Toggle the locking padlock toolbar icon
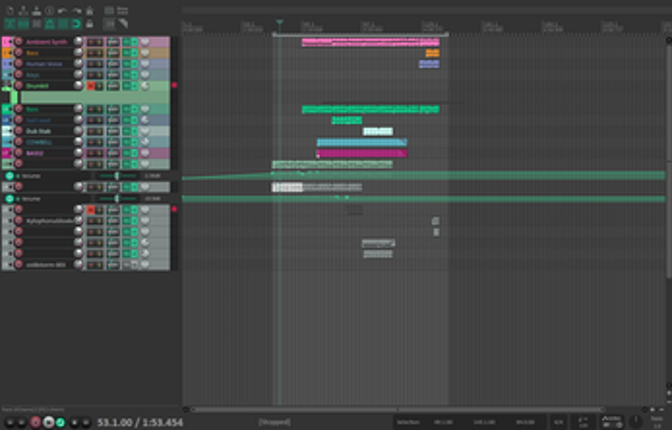 90,23
